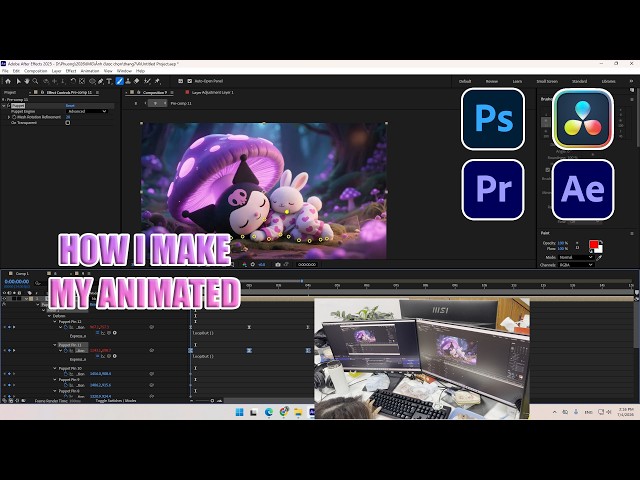Open the Paint panel menu icon
This screenshot has width=640, height=480.
[632, 233]
